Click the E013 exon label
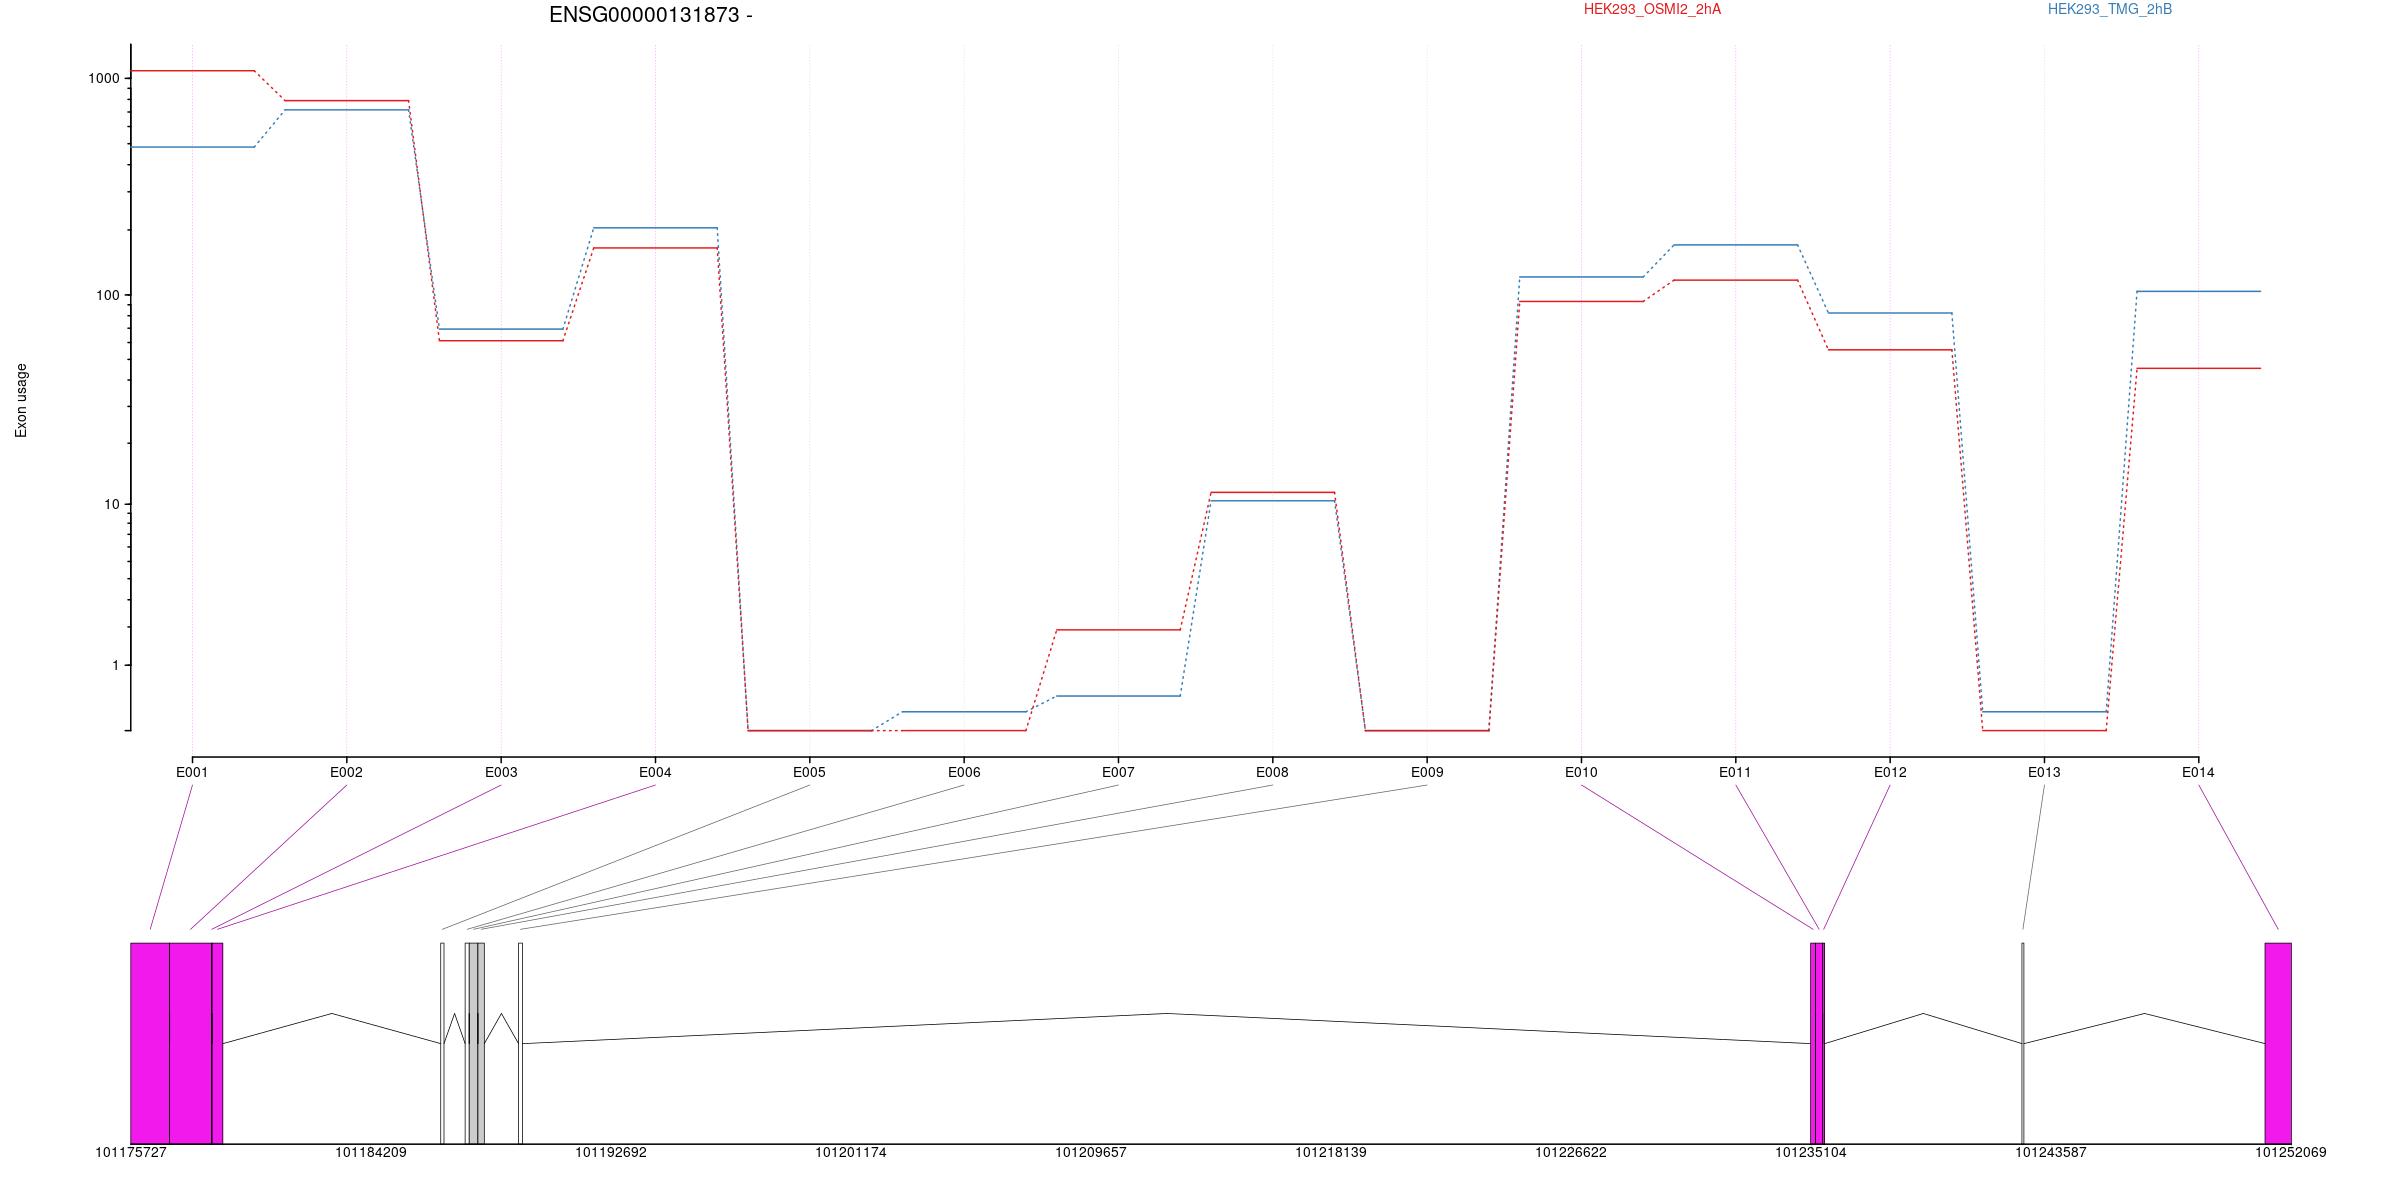The width and height of the screenshot is (2400, 1200). pyautogui.click(x=2044, y=772)
